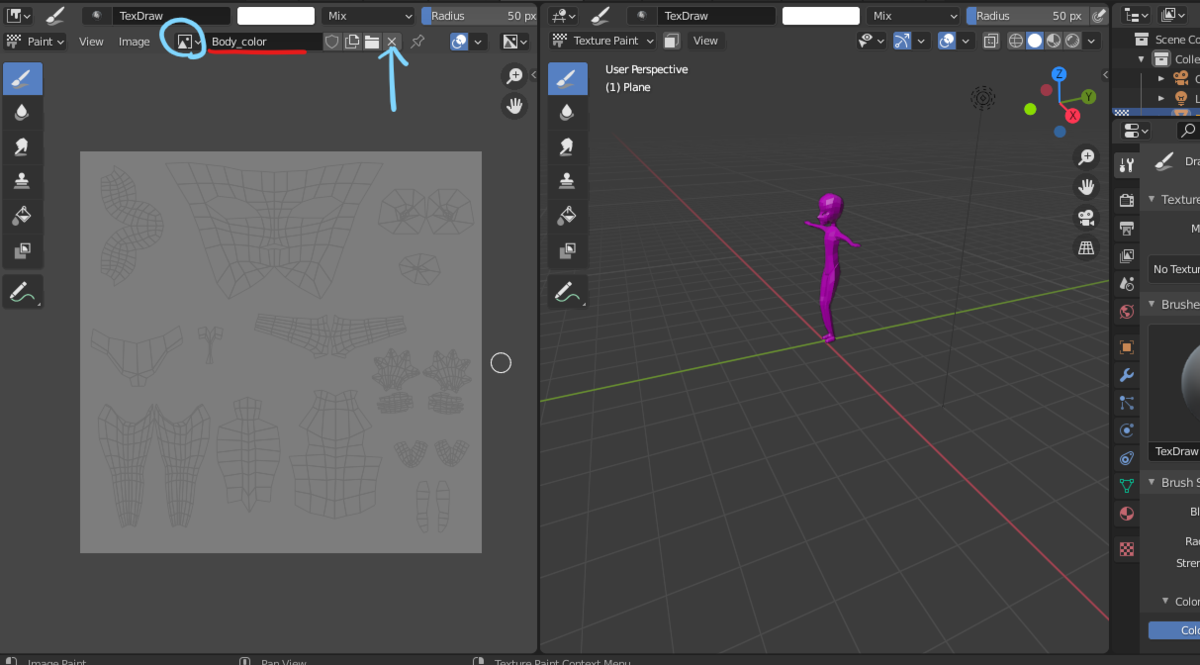
Task: Select Fill tool in 3D viewport toolbar
Action: (x=567, y=215)
